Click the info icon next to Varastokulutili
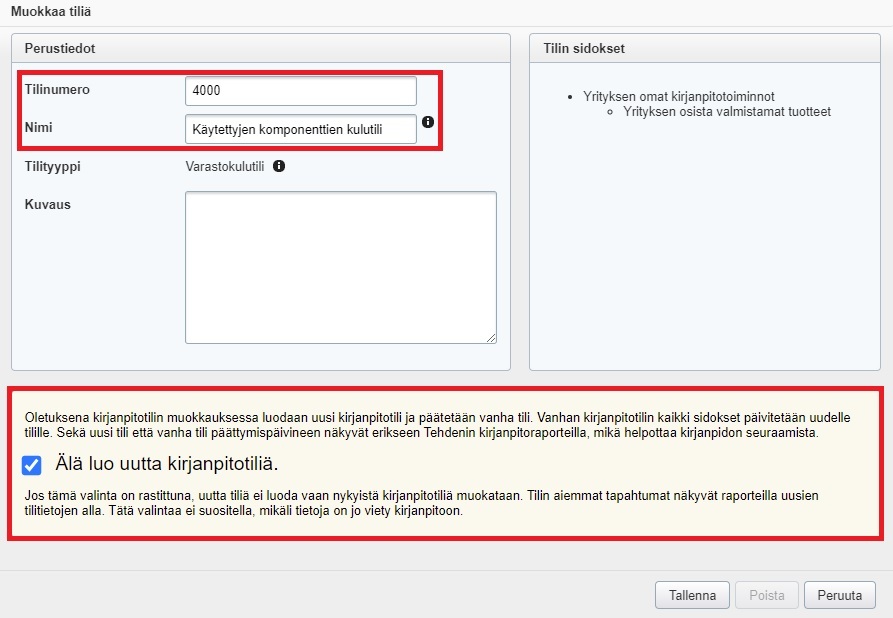Image resolution: width=893 pixels, height=618 pixels. [x=279, y=166]
